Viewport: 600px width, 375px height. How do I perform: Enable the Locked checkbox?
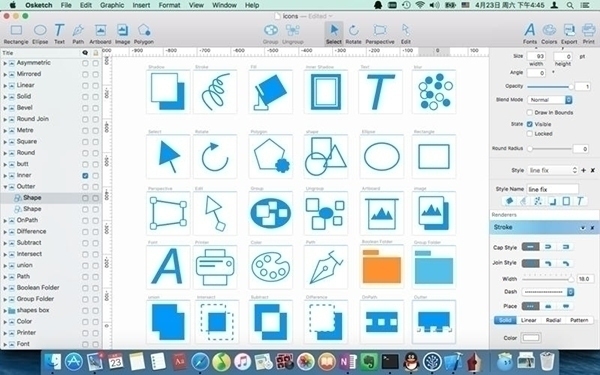[530, 134]
